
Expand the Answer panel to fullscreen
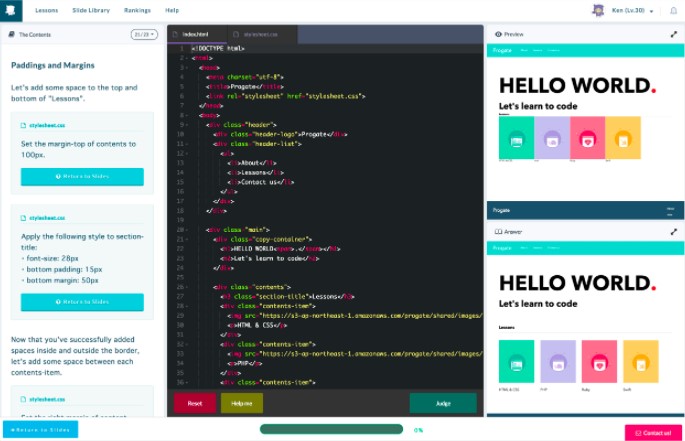(x=673, y=231)
